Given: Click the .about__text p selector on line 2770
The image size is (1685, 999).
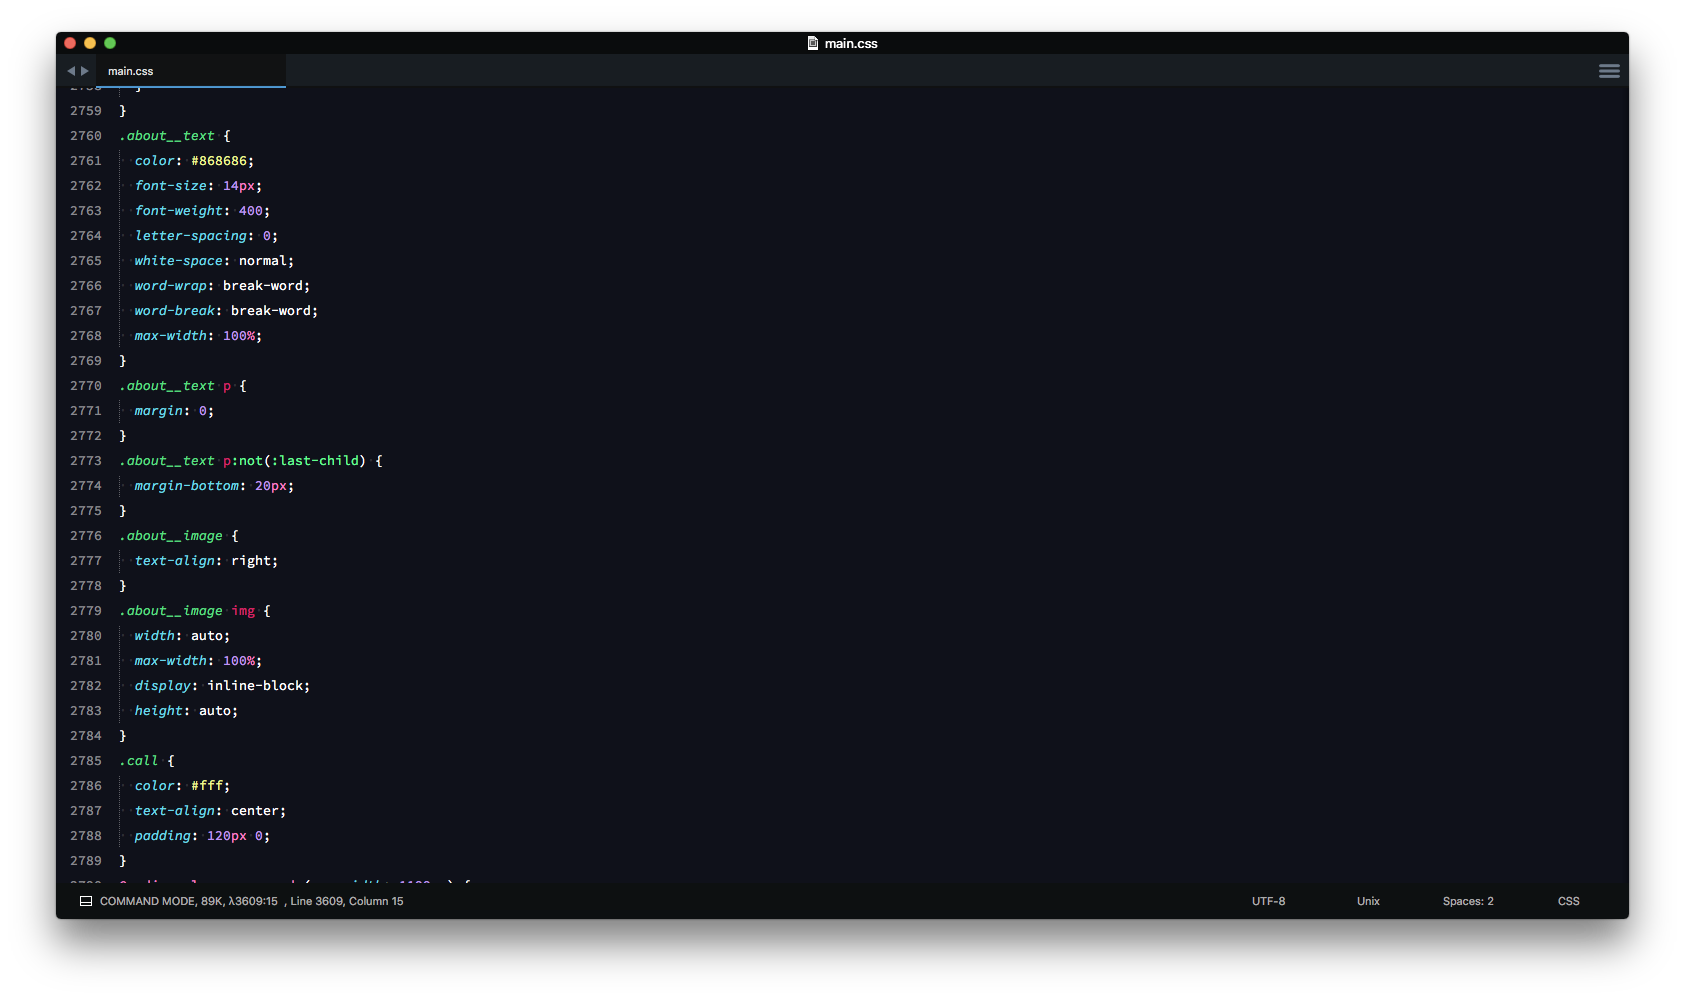Looking at the screenshot, I should tap(175, 386).
